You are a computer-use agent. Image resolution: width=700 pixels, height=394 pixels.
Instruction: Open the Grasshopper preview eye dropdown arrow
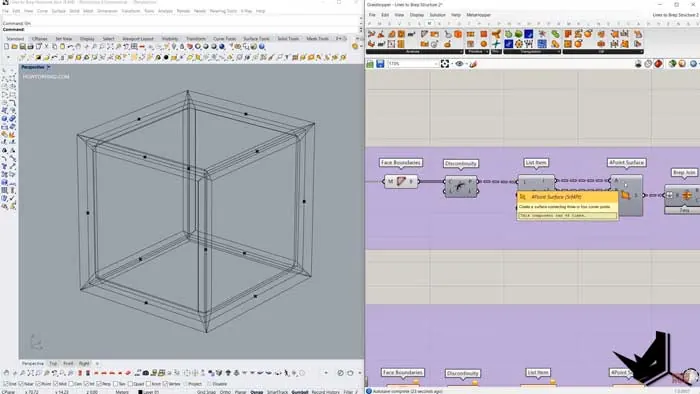pyautogui.click(x=466, y=64)
